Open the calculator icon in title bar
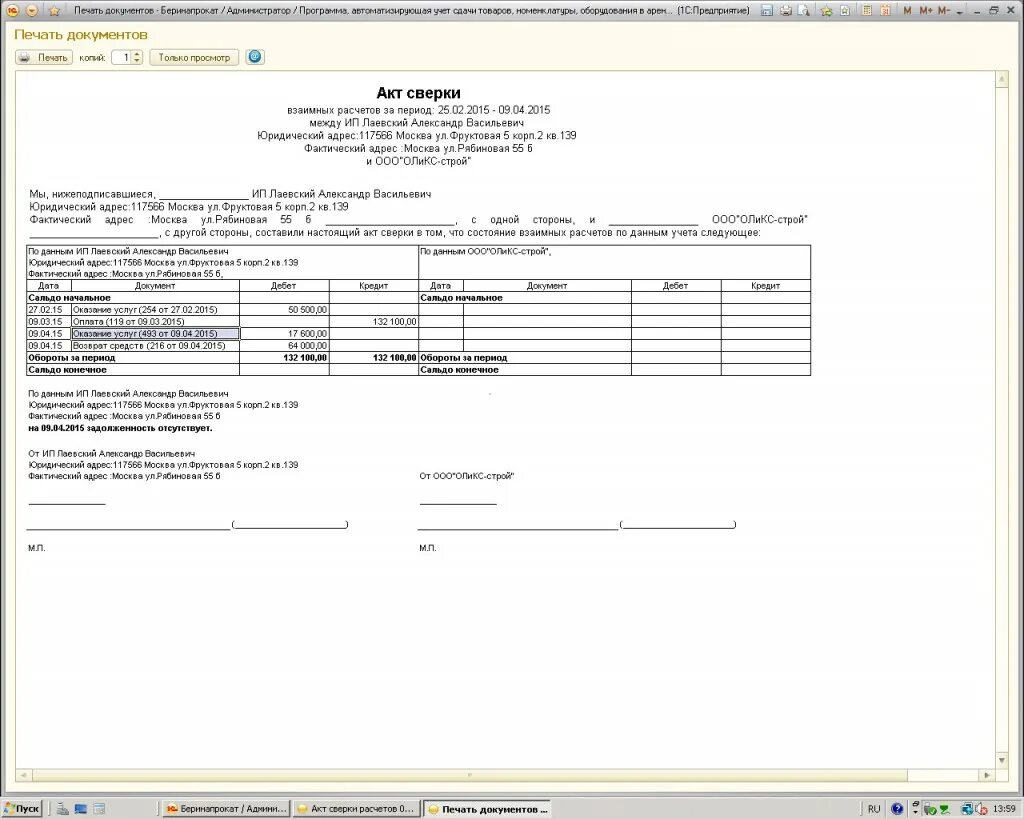1024x819 pixels. (x=867, y=10)
